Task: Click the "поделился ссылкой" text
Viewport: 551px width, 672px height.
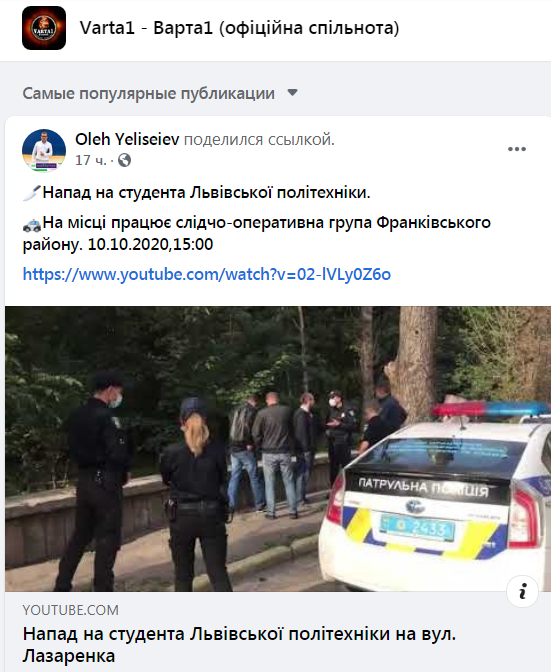Action: click(259, 140)
